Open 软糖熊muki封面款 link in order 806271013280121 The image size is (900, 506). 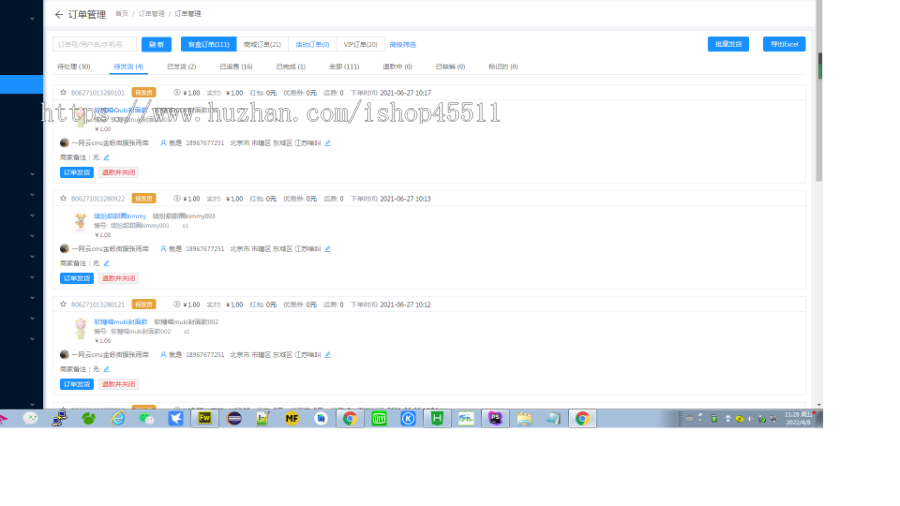click(x=121, y=322)
